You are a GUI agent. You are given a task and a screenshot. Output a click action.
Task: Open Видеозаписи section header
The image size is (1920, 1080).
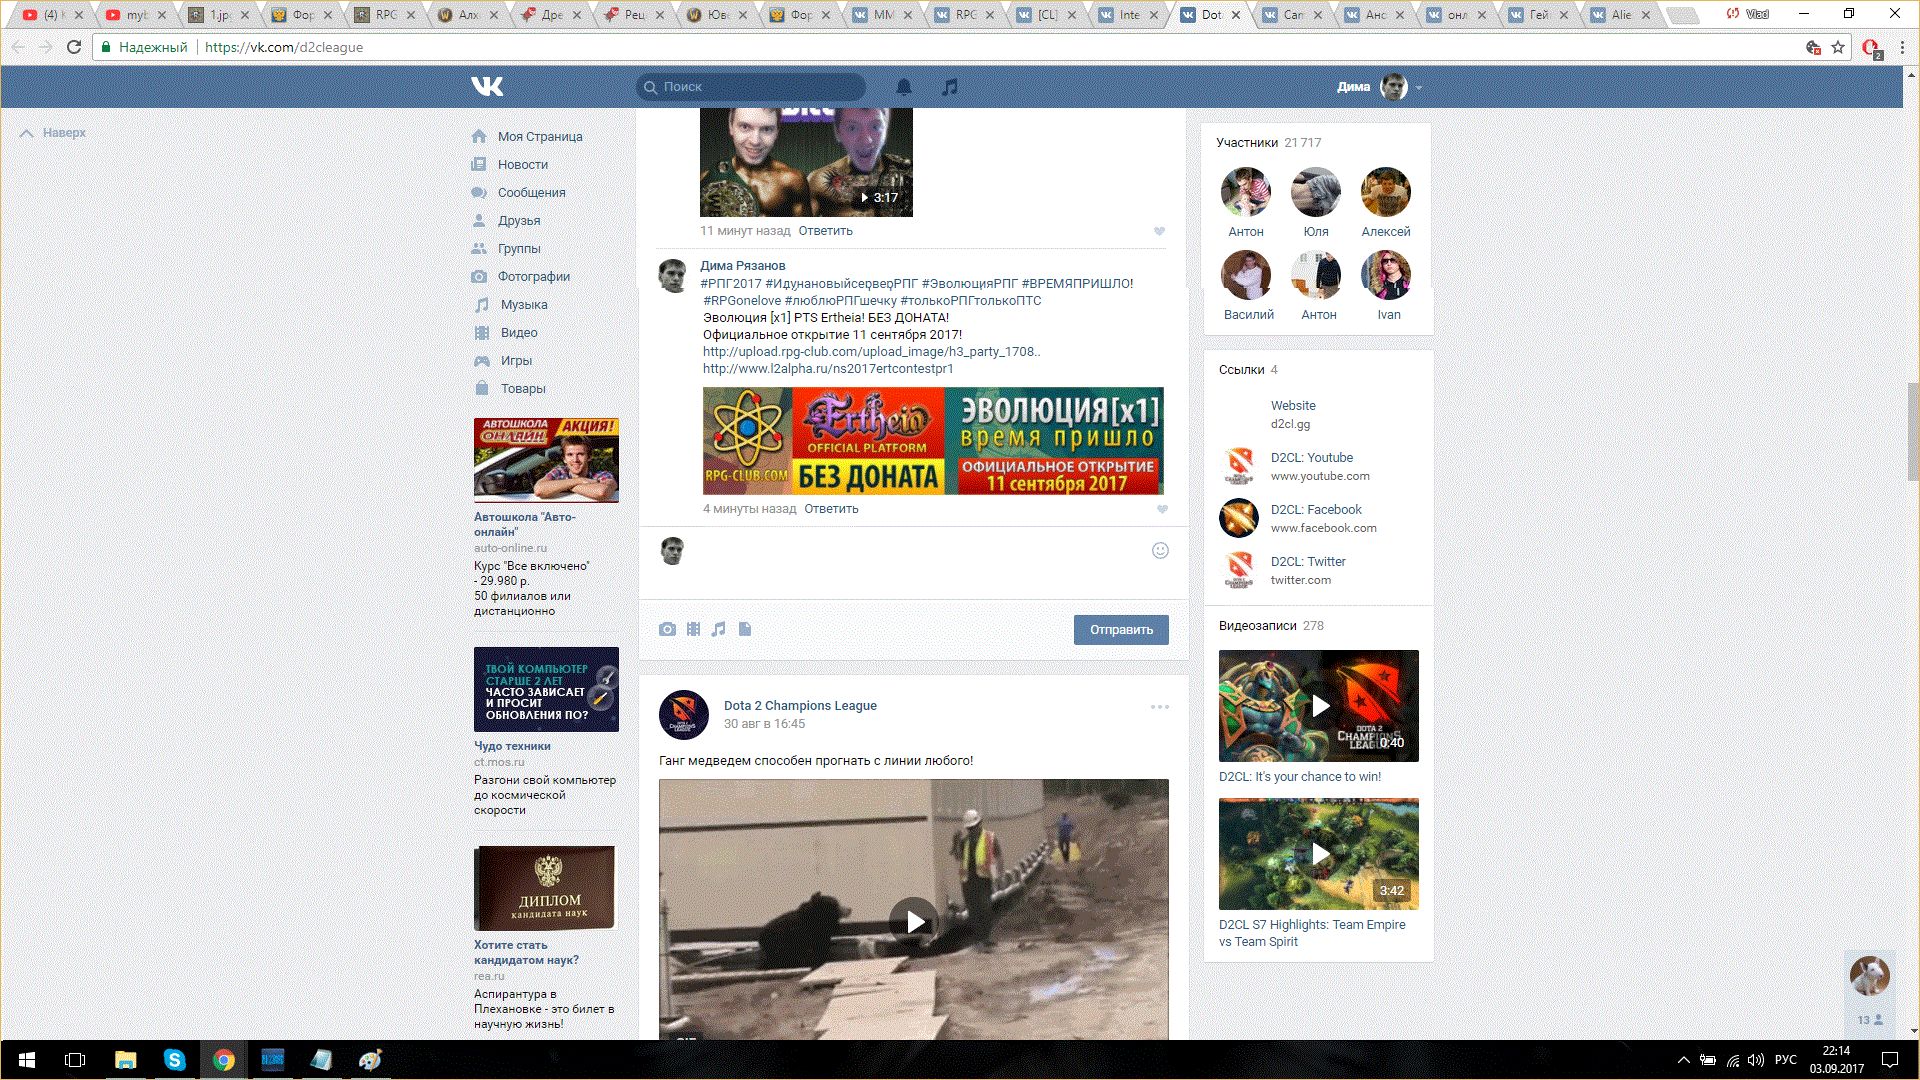point(1271,626)
